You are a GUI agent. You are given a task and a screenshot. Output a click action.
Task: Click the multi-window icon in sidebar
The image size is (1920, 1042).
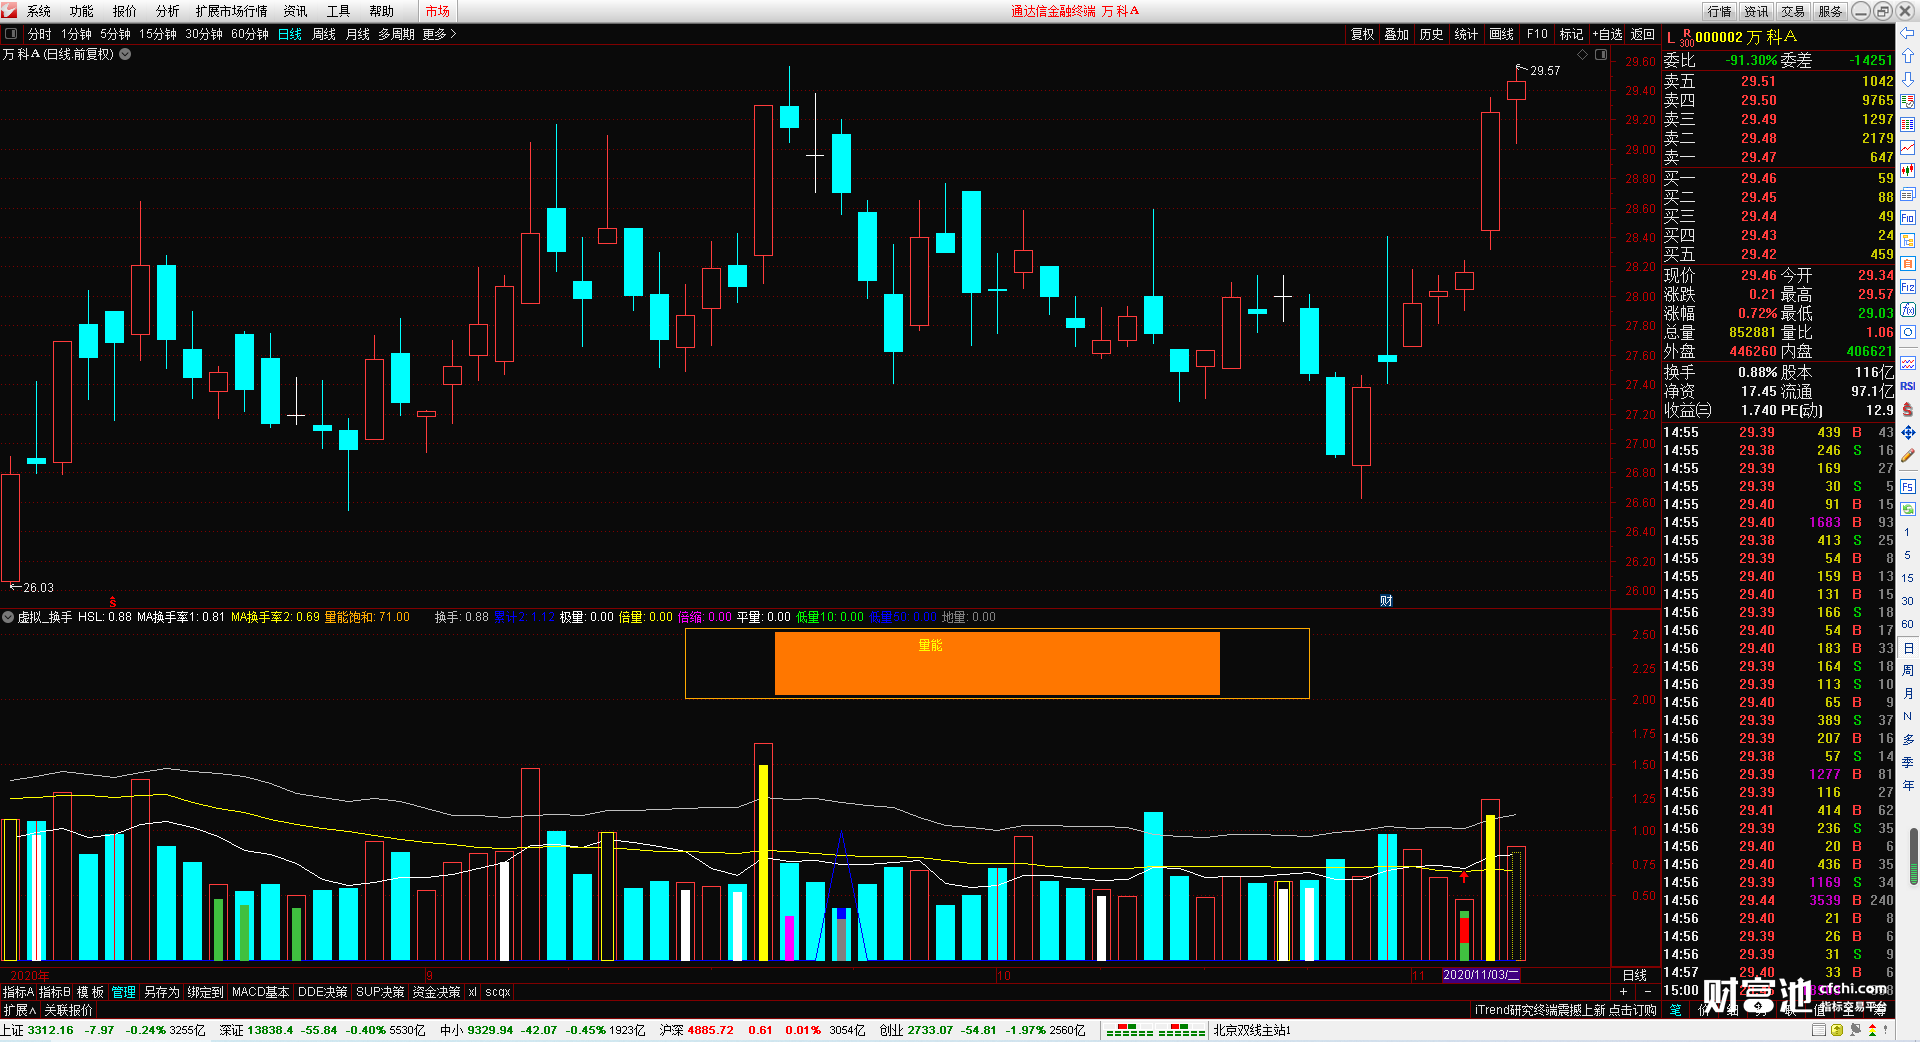[1907, 194]
